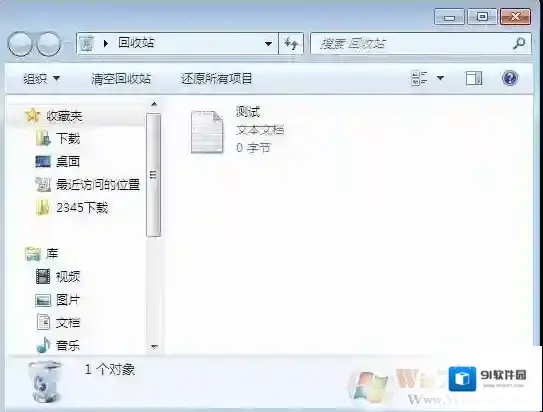The width and height of the screenshot is (543, 412).
Task: Click the 文档 documents icon
Action: tap(43, 322)
